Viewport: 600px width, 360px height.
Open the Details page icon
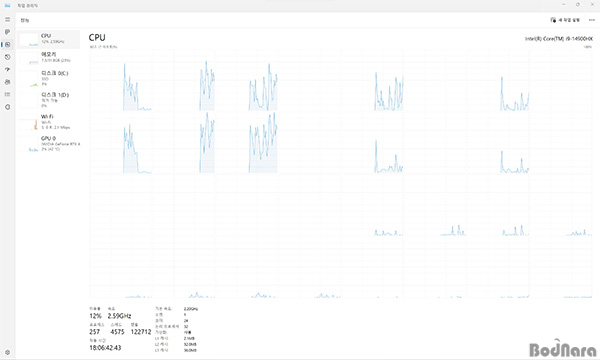(x=7, y=94)
